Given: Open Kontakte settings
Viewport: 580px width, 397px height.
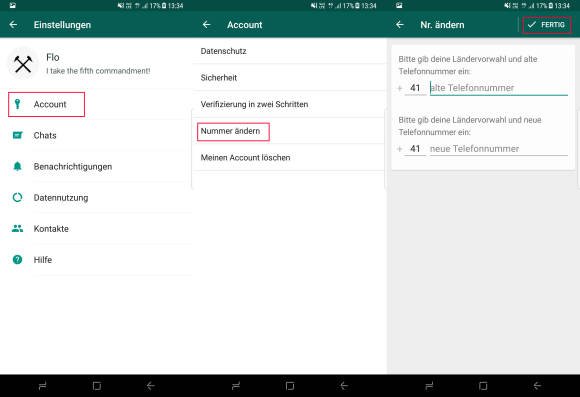Looking at the screenshot, I should (x=96, y=229).
